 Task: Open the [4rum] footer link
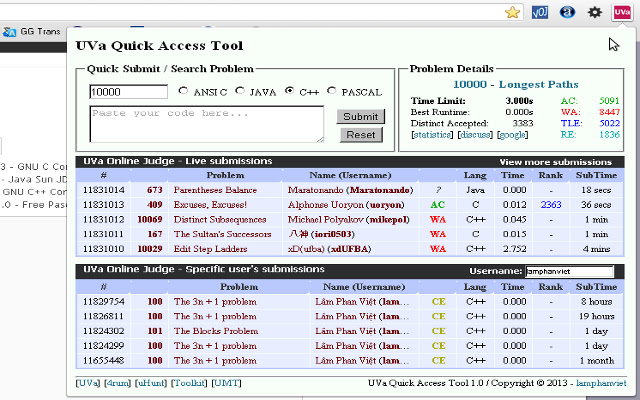pyautogui.click(x=118, y=383)
